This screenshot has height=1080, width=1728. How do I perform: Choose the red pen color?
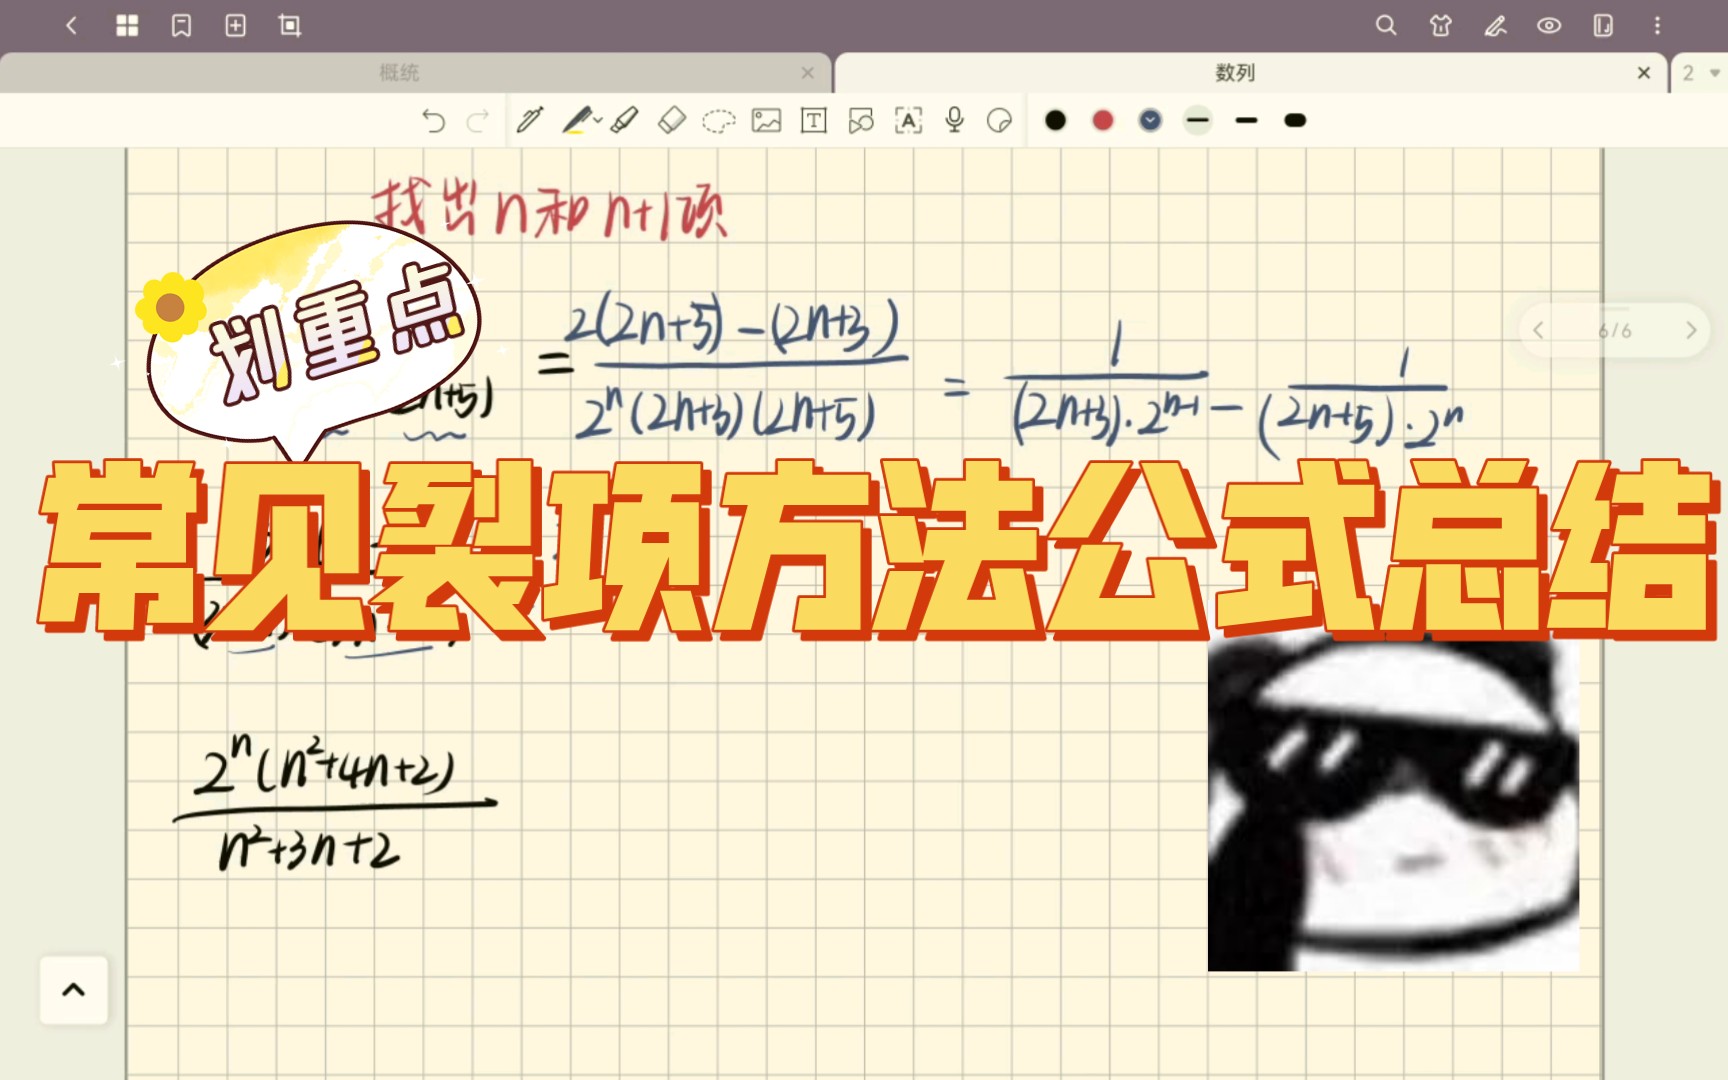click(x=1103, y=121)
